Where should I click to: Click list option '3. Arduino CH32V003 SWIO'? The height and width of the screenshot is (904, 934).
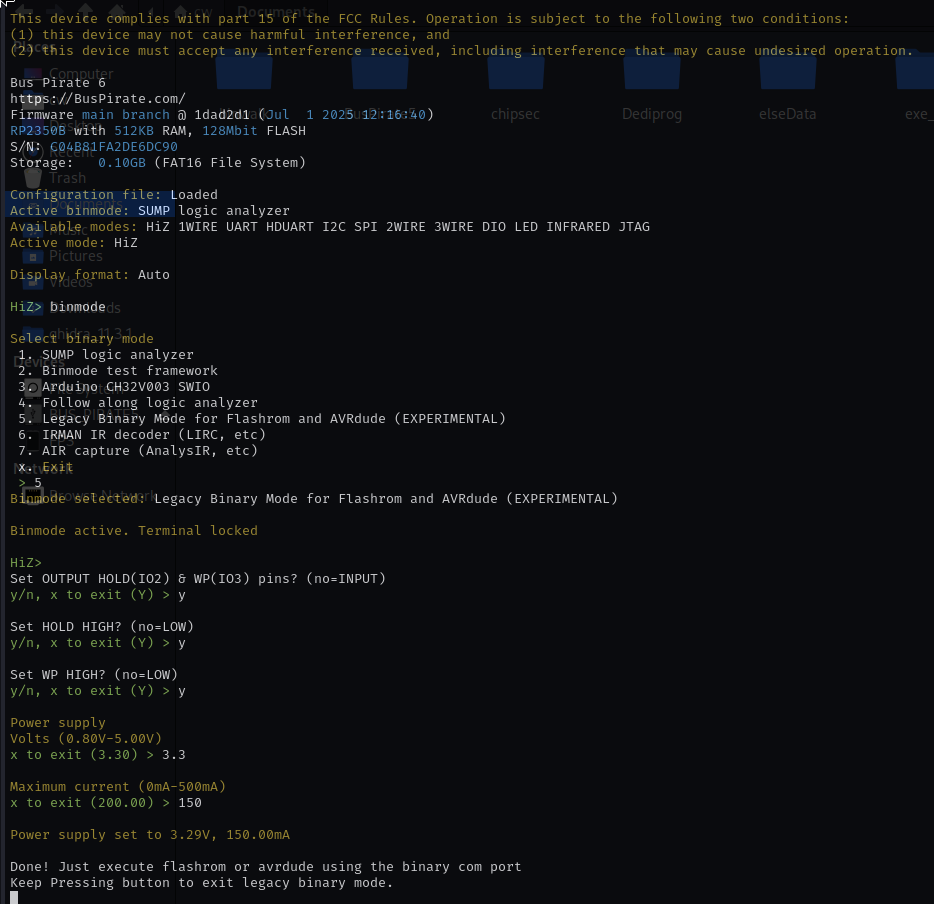coord(114,386)
